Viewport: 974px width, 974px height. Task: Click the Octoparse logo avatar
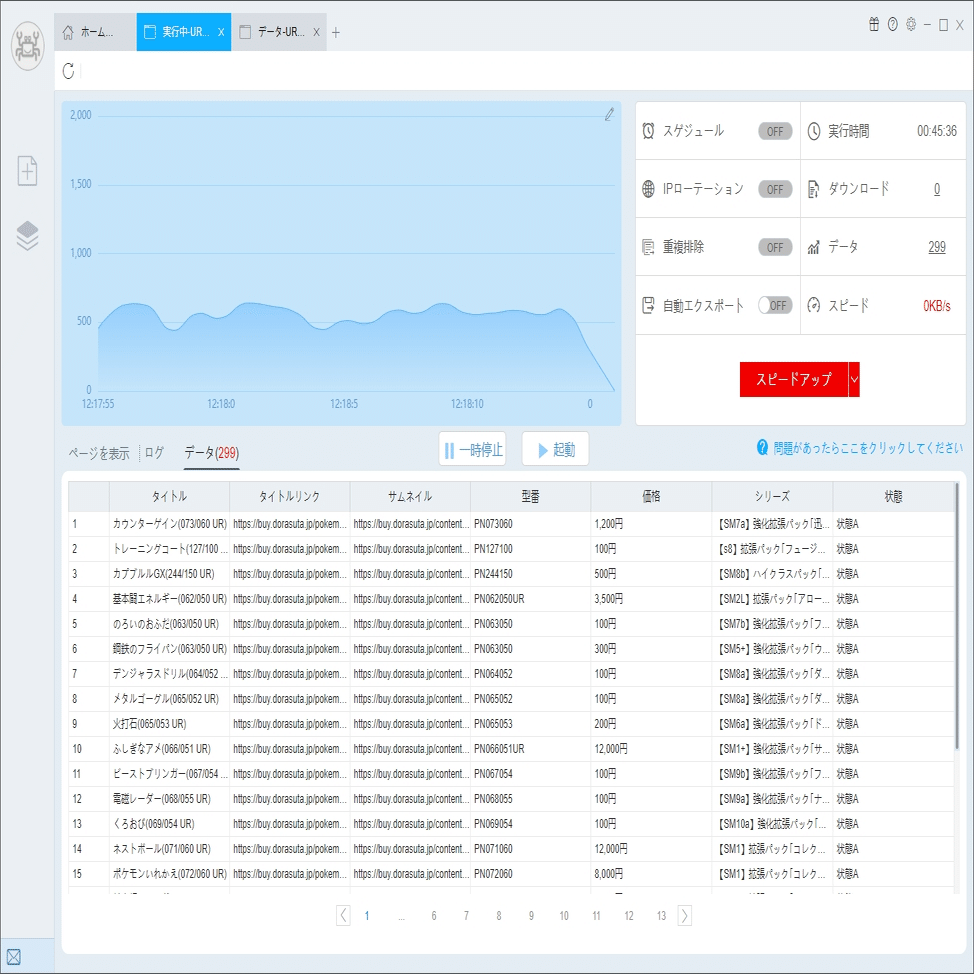[27, 46]
